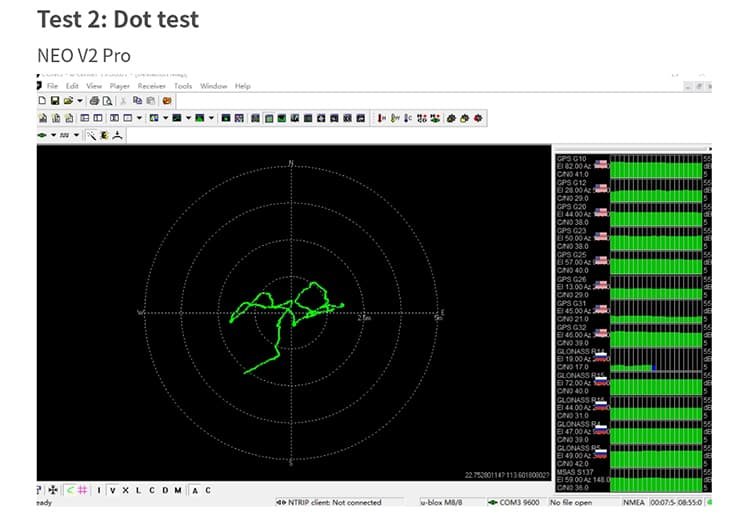
Task: Click the Histogram View icon
Action: click(177, 118)
